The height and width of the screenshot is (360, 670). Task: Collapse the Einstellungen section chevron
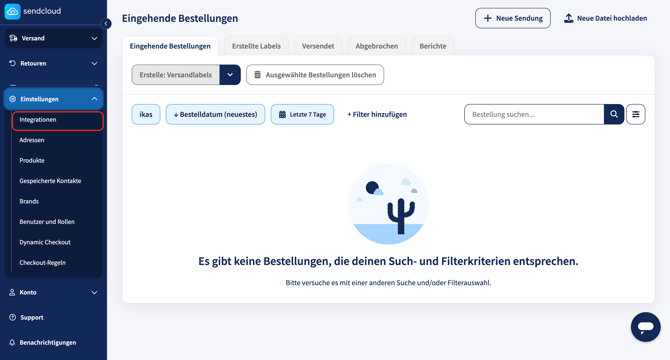[x=94, y=99]
